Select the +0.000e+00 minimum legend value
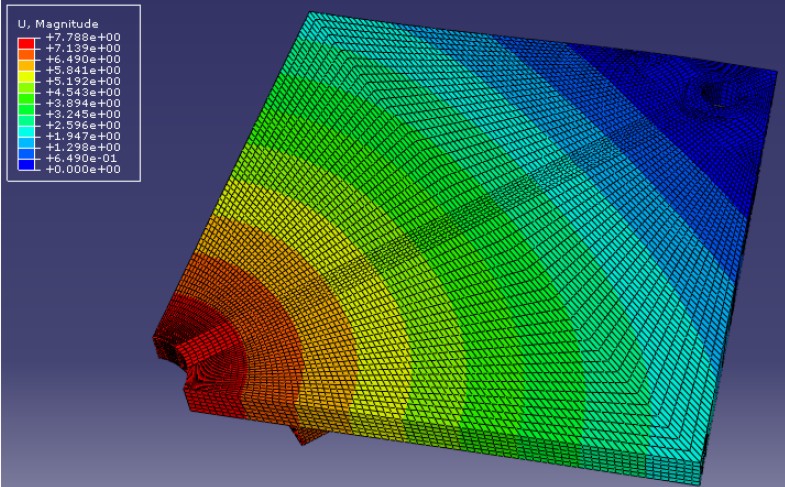Viewport: 785px width, 487px height. [x=83, y=169]
